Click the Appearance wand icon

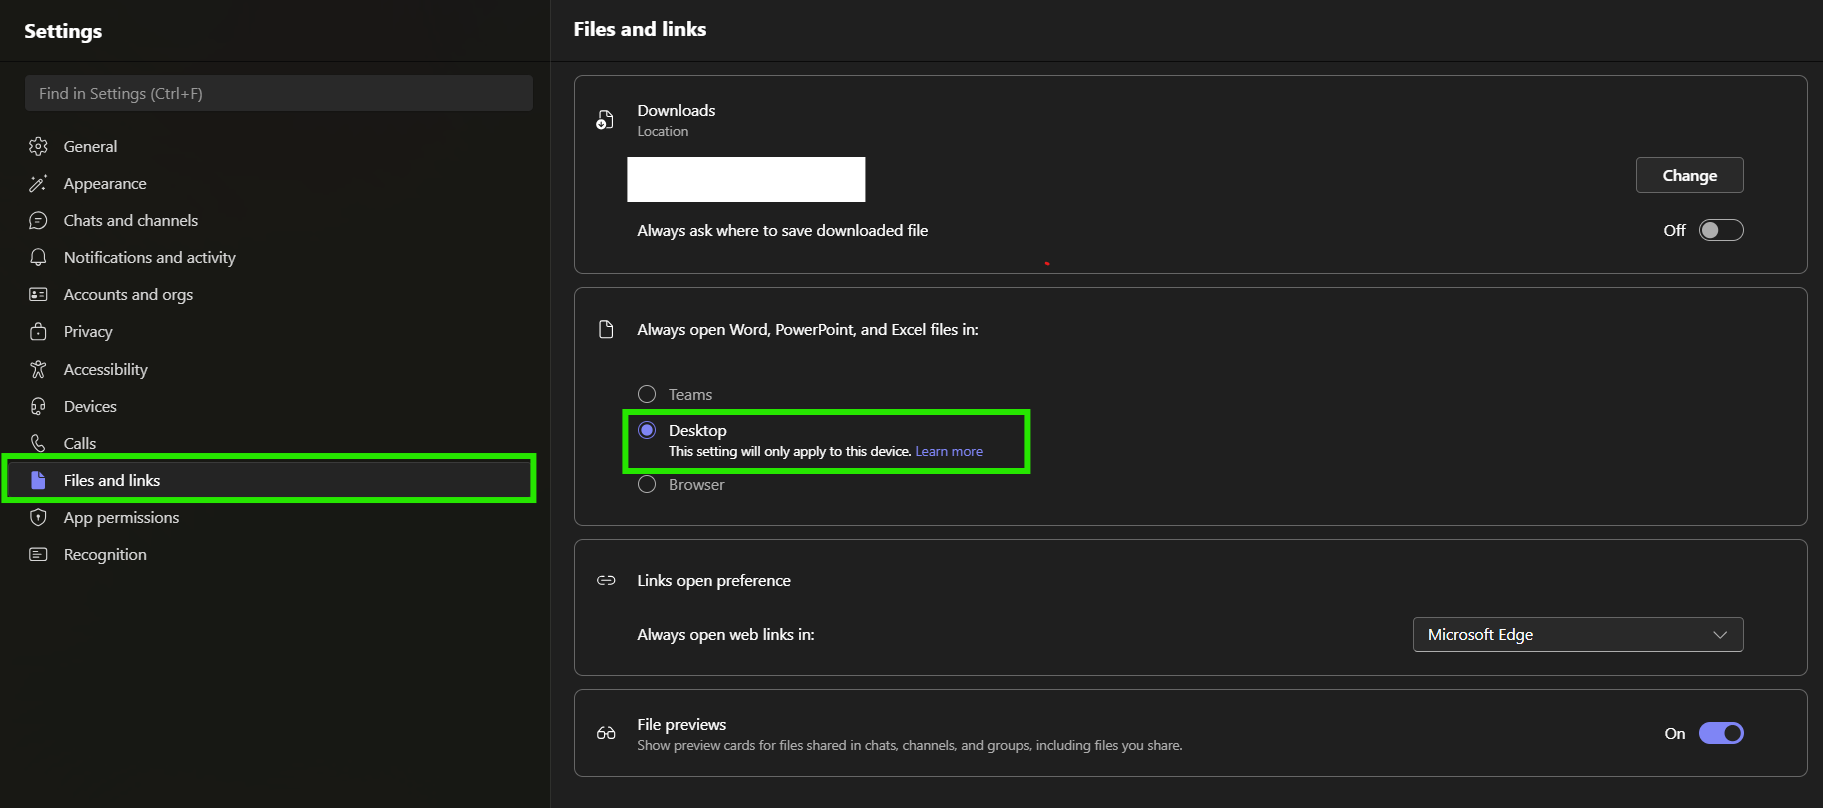[38, 183]
